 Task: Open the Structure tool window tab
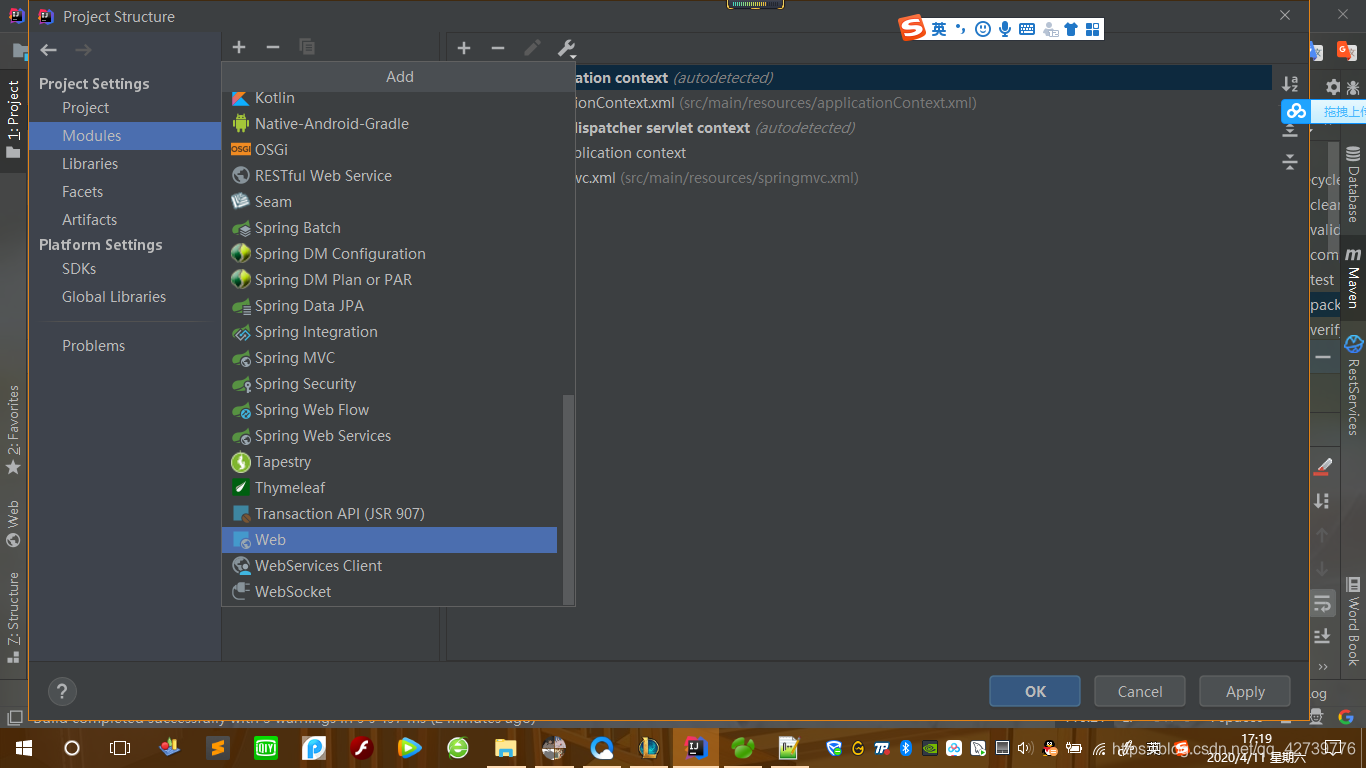[x=13, y=617]
